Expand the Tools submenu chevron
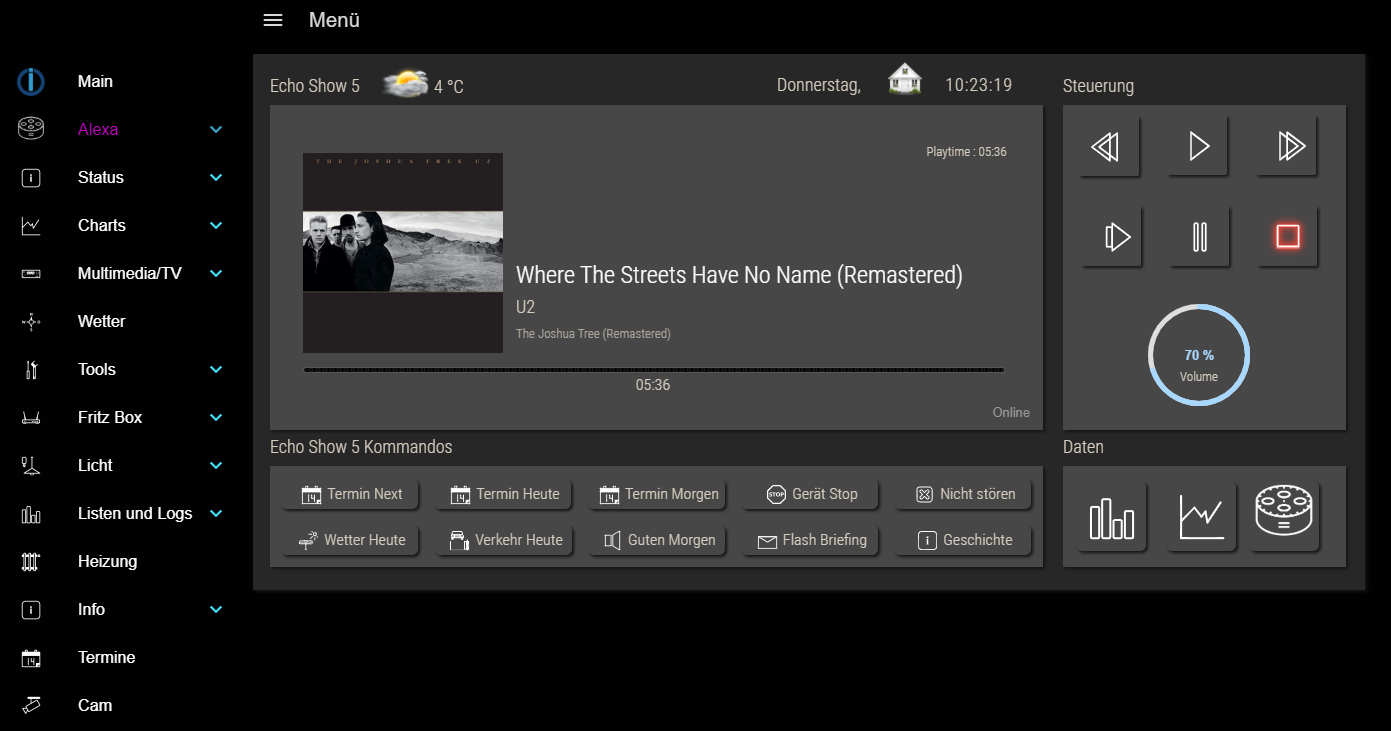This screenshot has width=1391, height=731. 216,370
